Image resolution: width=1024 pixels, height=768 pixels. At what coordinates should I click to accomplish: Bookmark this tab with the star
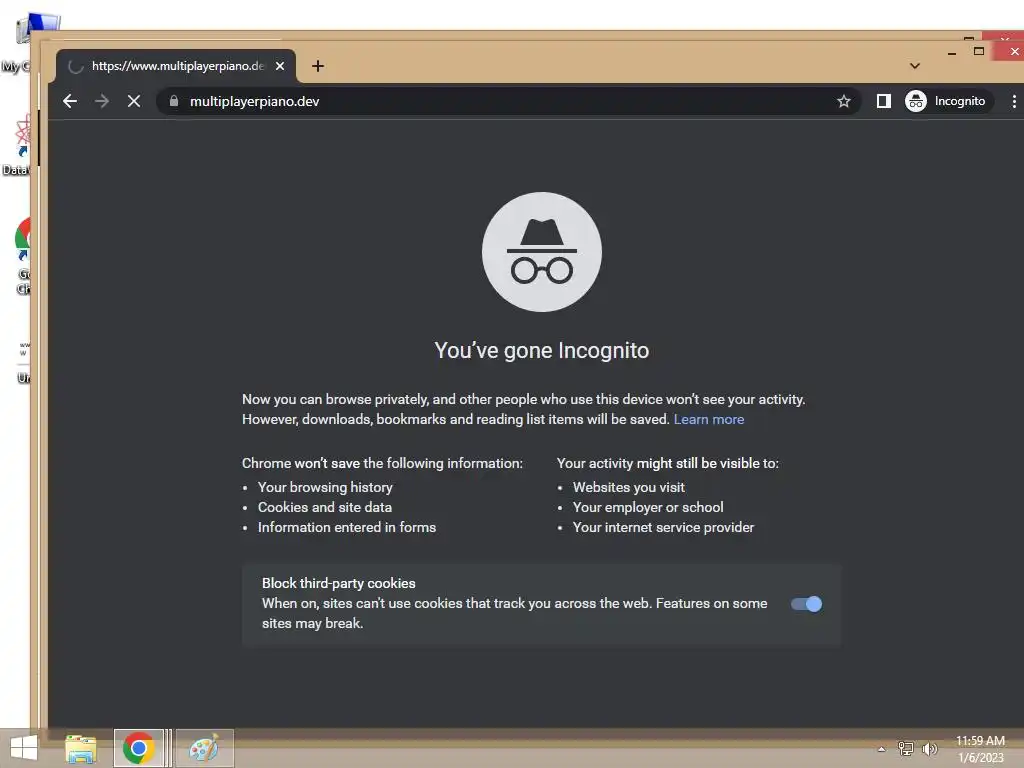[x=844, y=101]
